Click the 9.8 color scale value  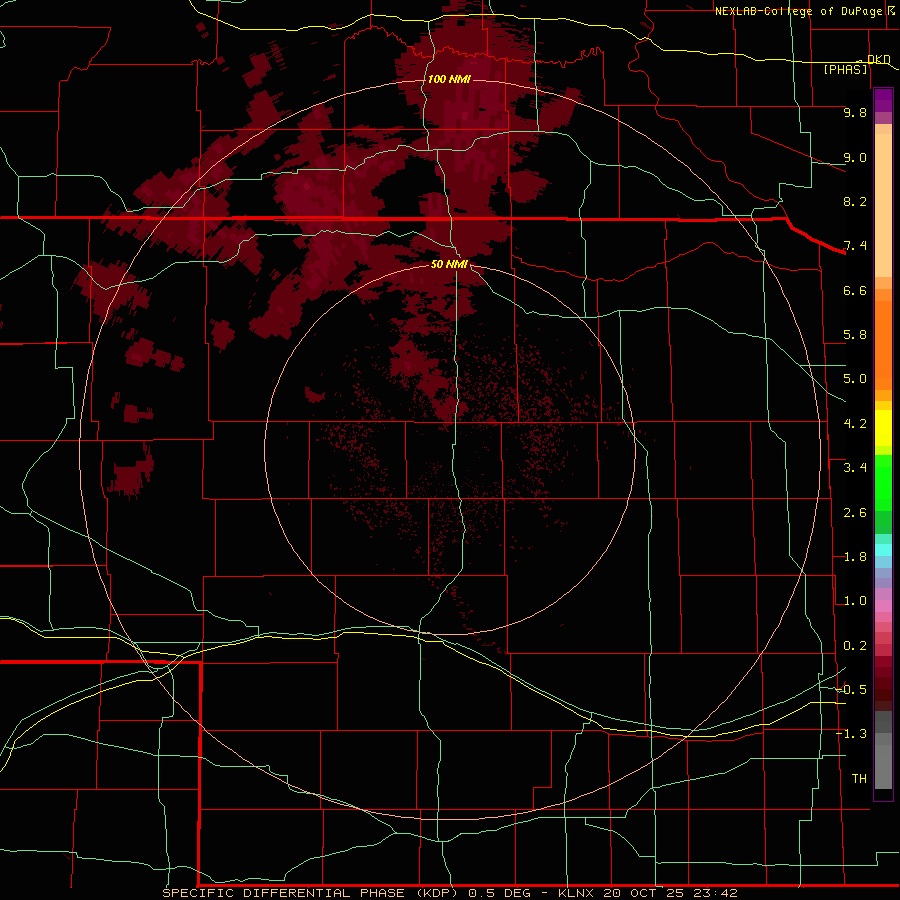click(855, 112)
